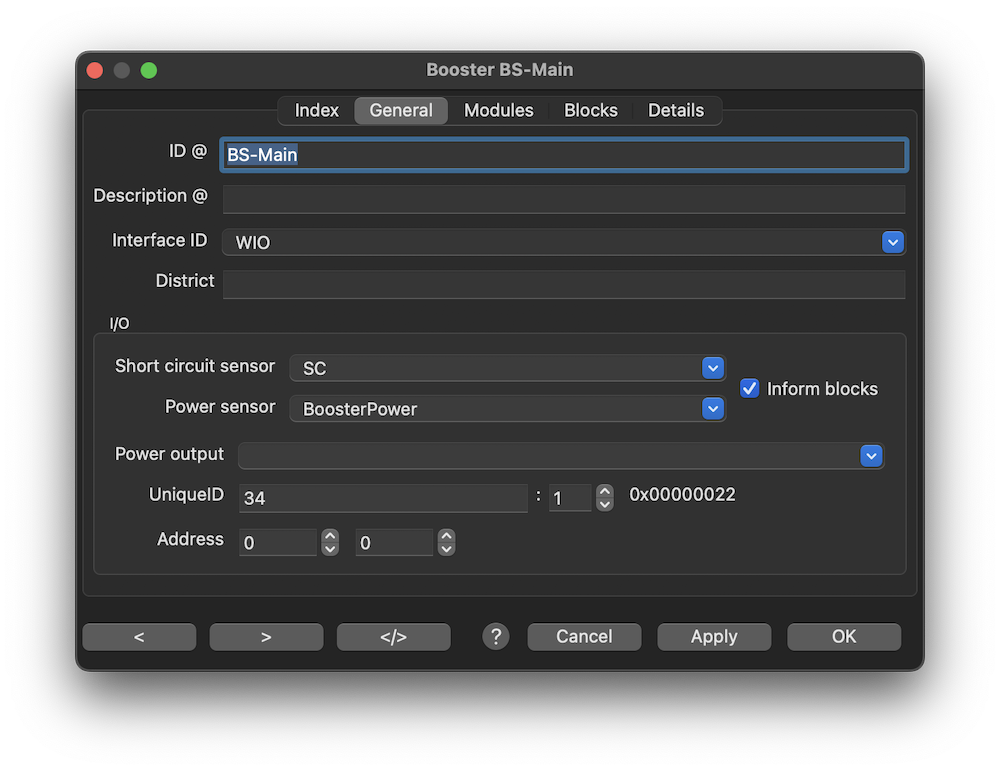Open the XML code view button
This screenshot has width=1000, height=771.
tap(393, 637)
